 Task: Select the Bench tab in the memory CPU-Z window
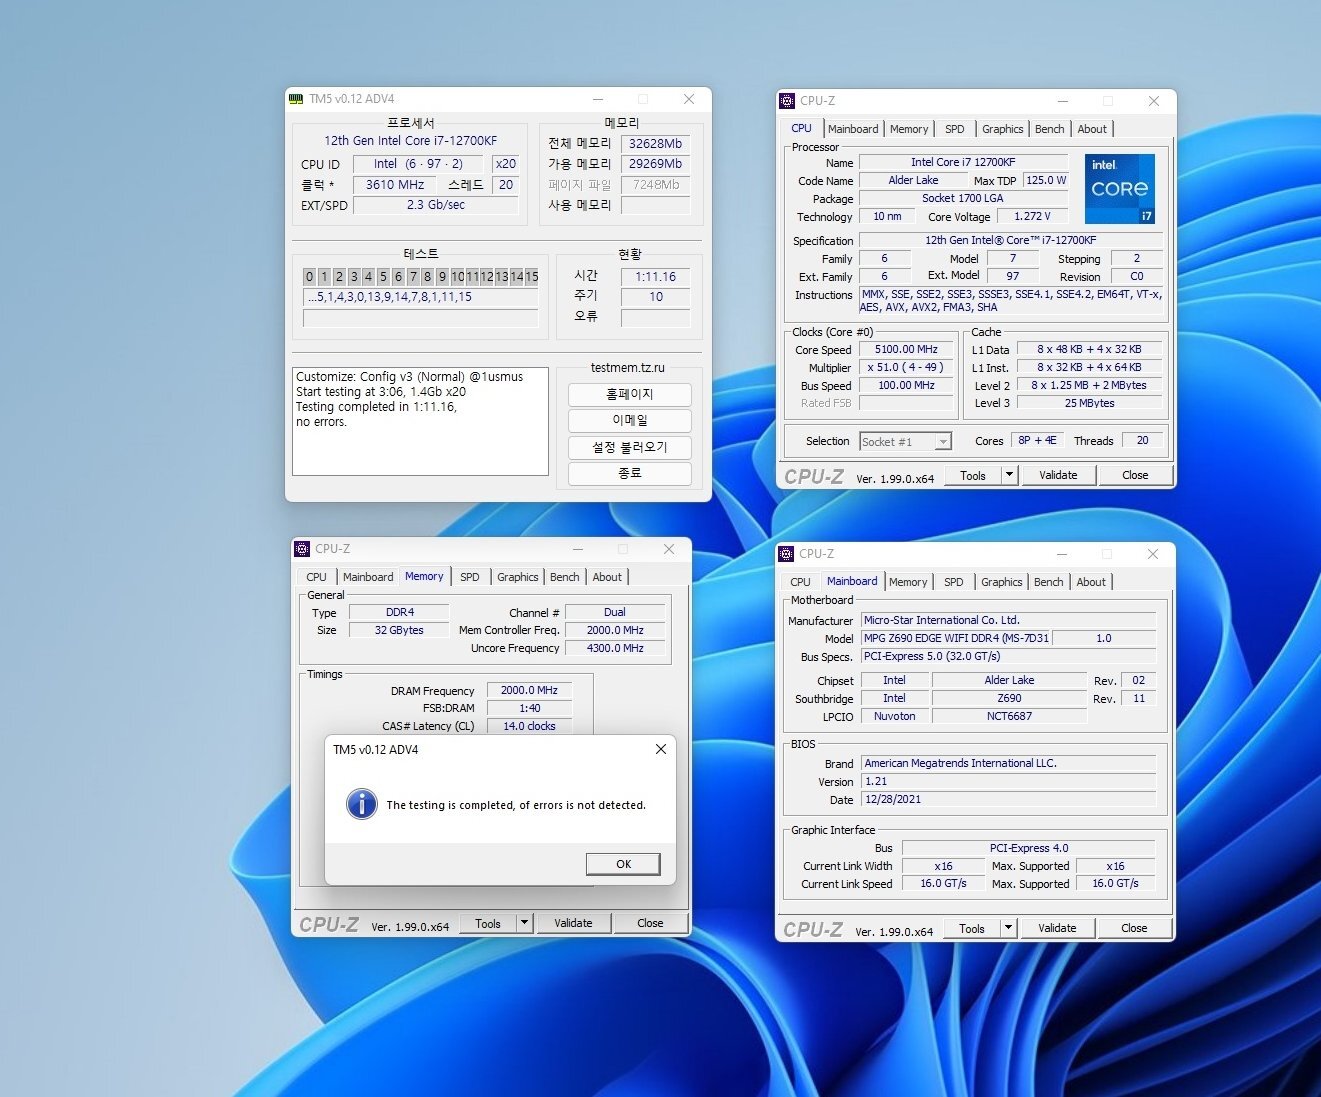(x=565, y=577)
